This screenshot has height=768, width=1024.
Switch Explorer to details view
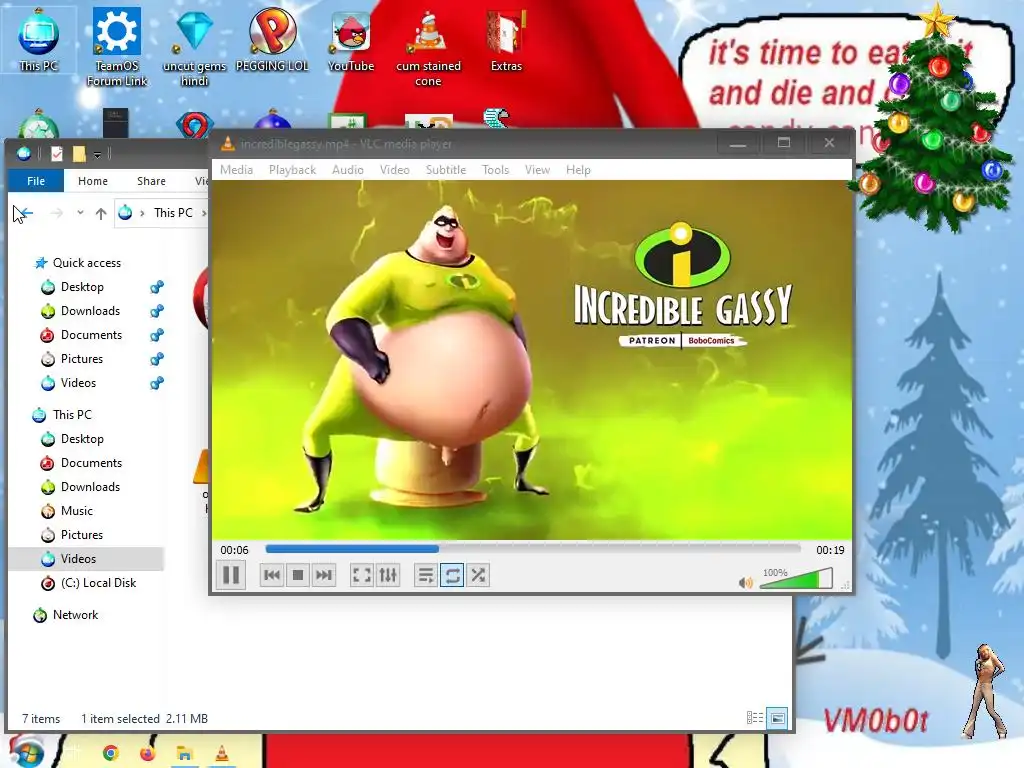point(754,718)
